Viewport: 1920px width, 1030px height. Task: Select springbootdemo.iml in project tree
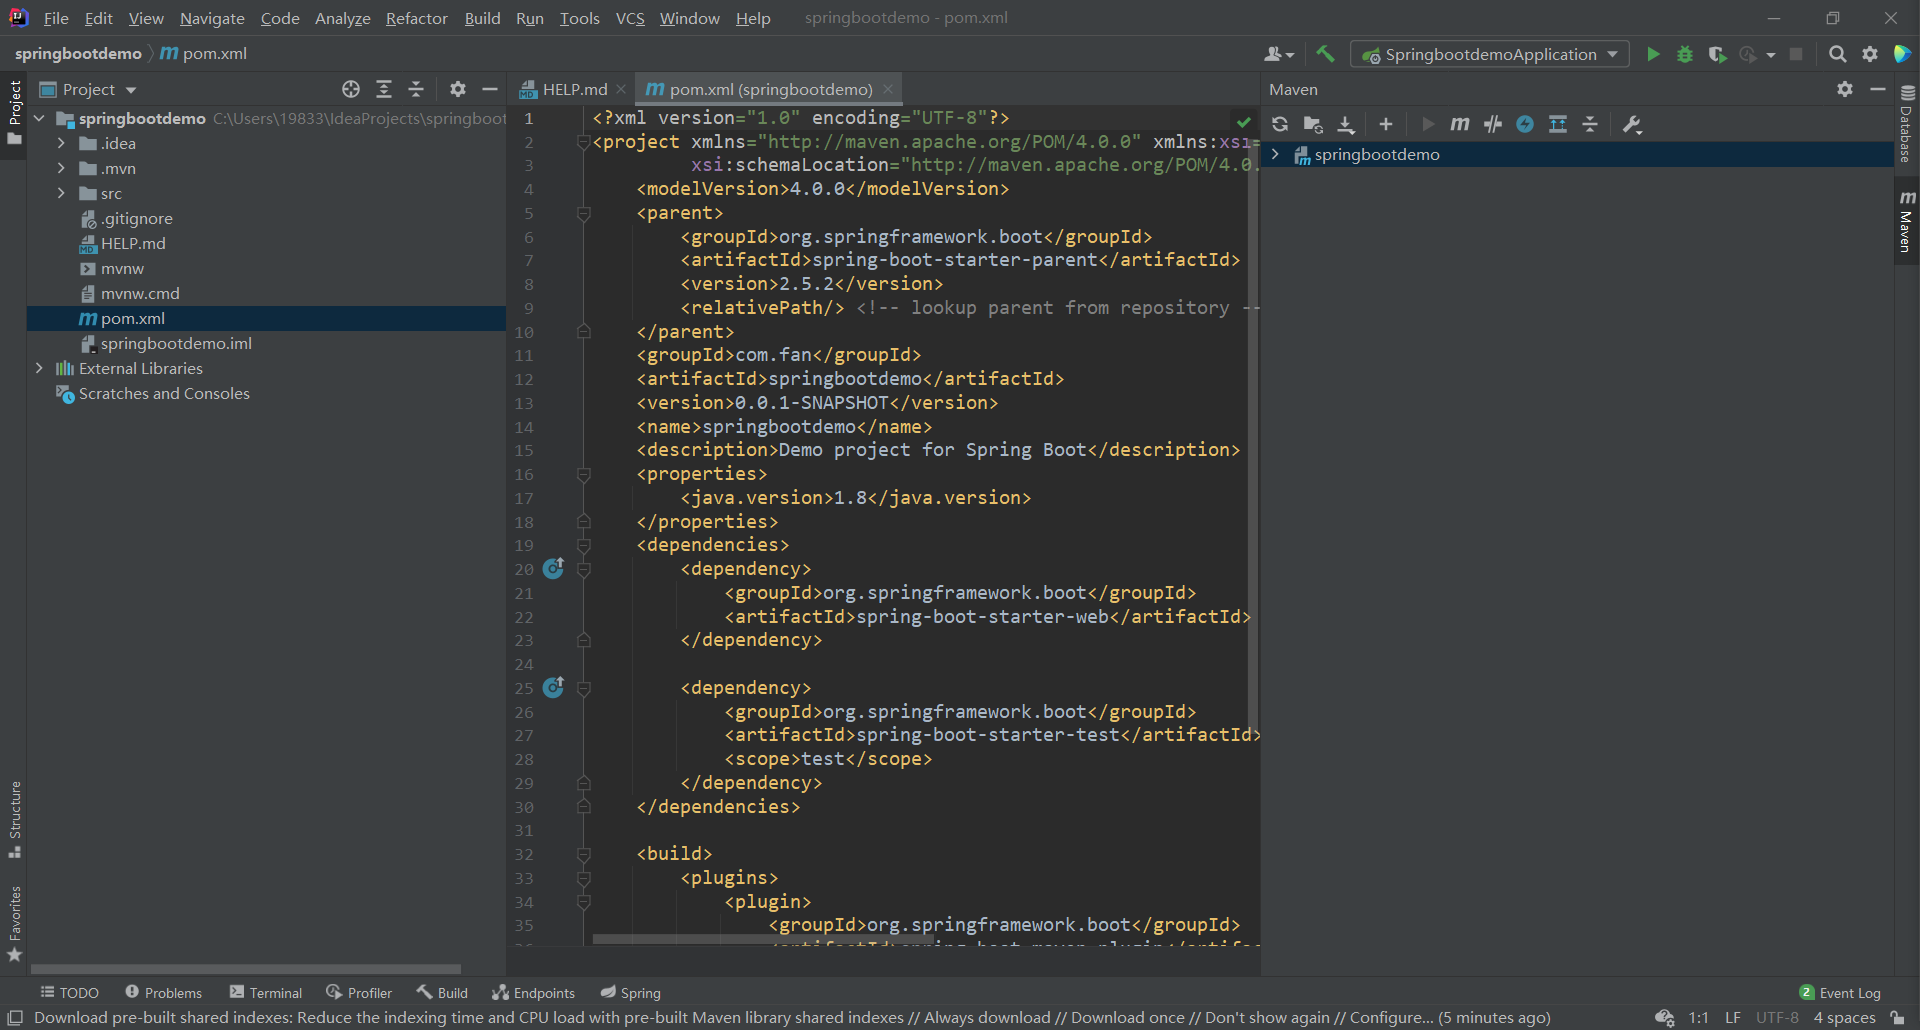[x=176, y=343]
